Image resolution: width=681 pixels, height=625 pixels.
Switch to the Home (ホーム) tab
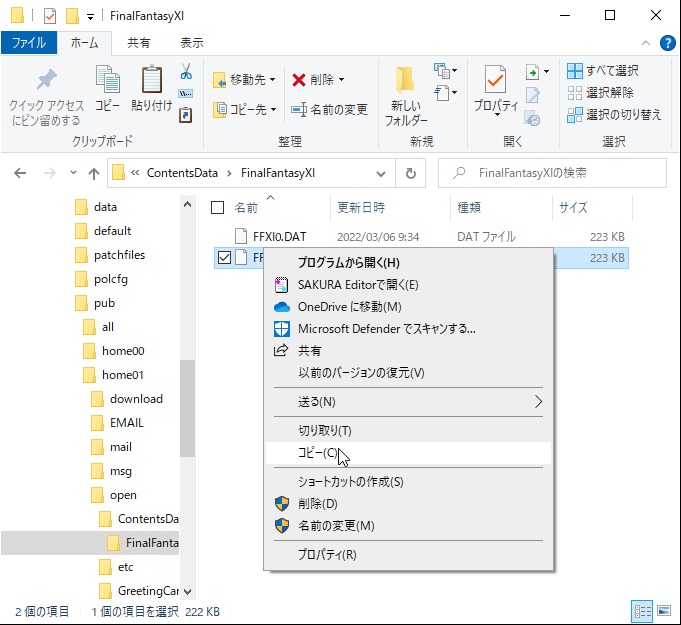84,43
